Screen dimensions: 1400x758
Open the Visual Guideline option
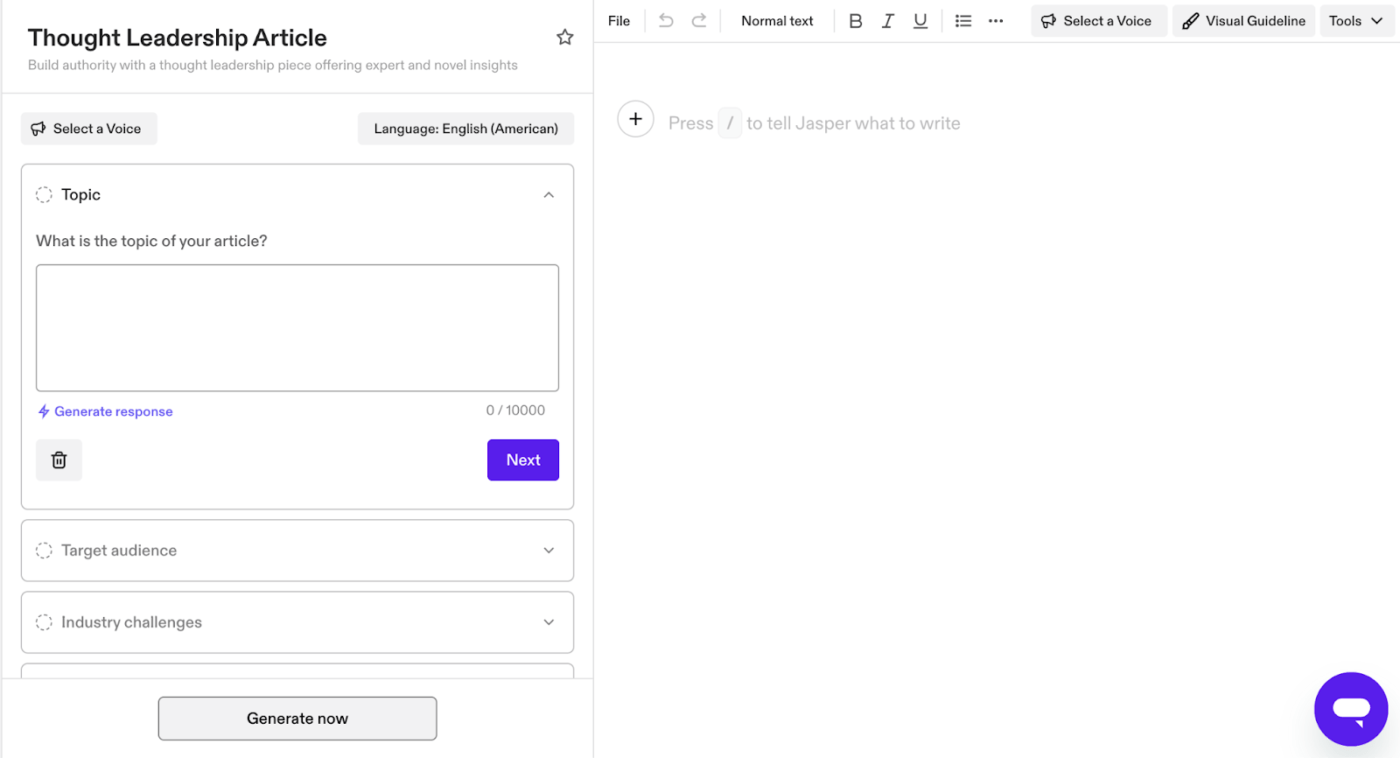point(1244,21)
